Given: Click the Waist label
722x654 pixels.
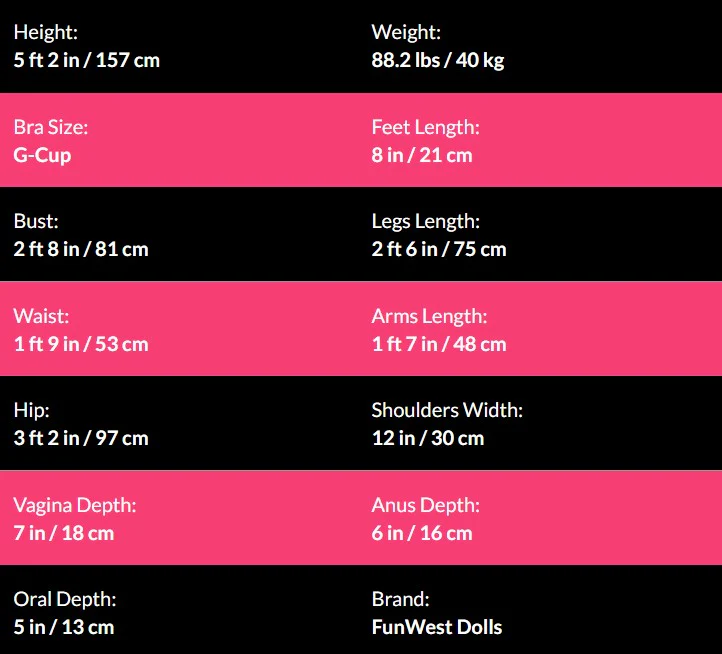Looking at the screenshot, I should coord(41,316).
